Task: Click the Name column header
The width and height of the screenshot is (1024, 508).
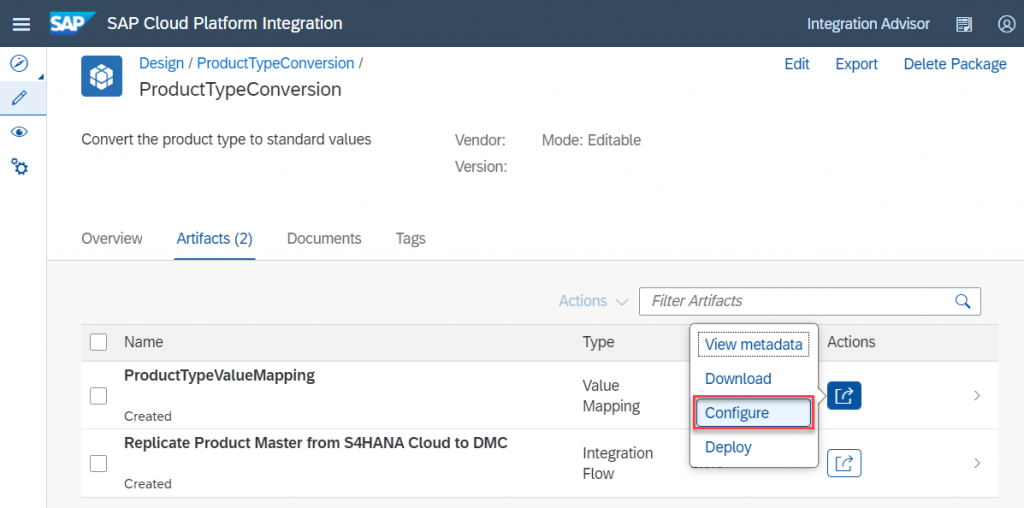Action: pyautogui.click(x=144, y=341)
